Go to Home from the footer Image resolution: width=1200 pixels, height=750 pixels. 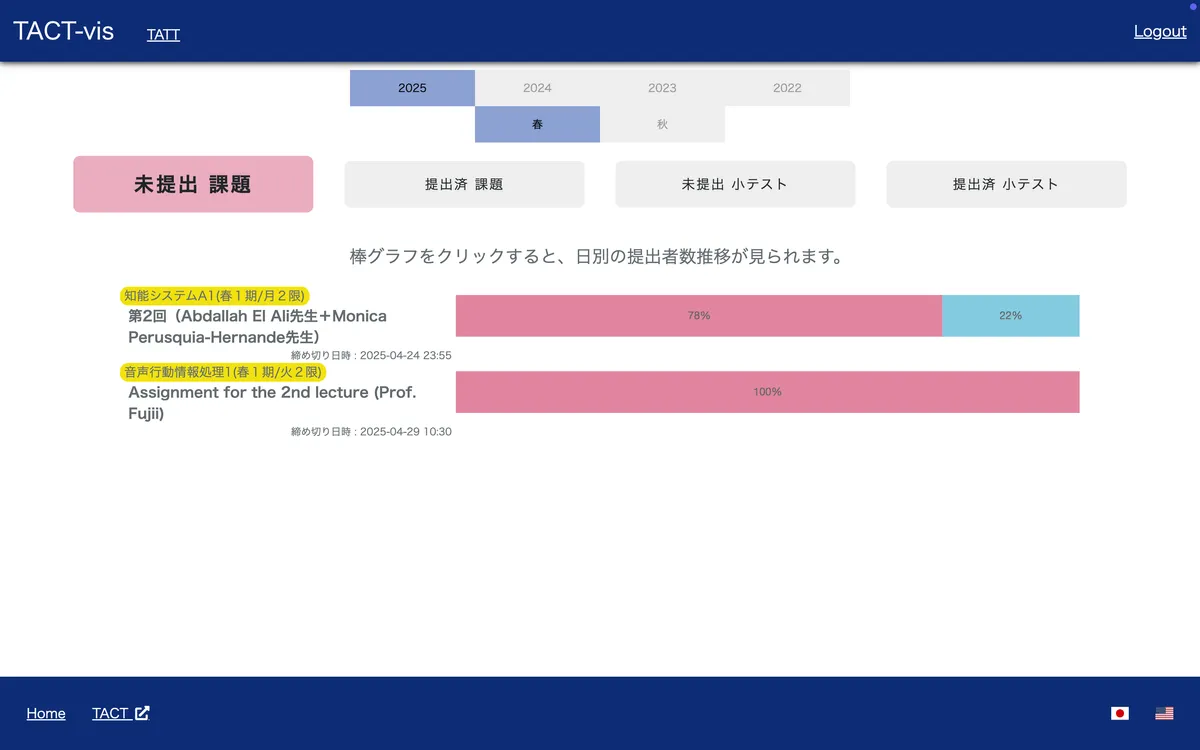pyautogui.click(x=46, y=712)
